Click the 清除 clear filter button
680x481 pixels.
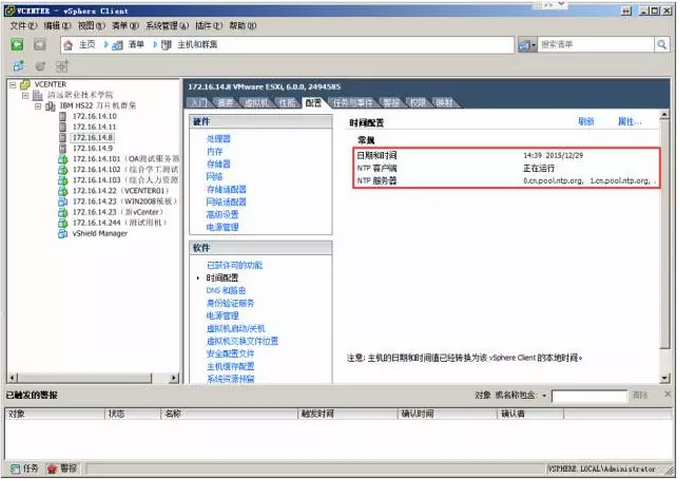click(x=640, y=396)
